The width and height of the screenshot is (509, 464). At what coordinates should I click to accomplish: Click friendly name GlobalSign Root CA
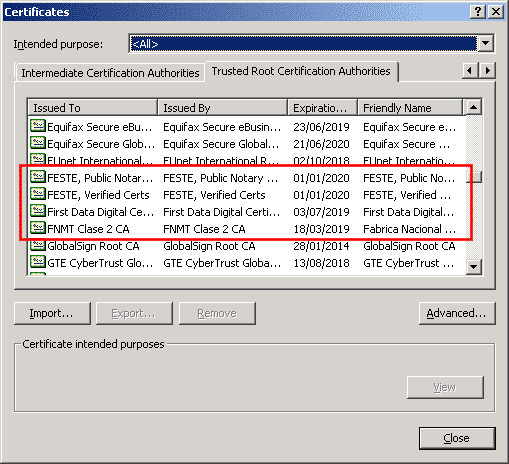pos(409,246)
